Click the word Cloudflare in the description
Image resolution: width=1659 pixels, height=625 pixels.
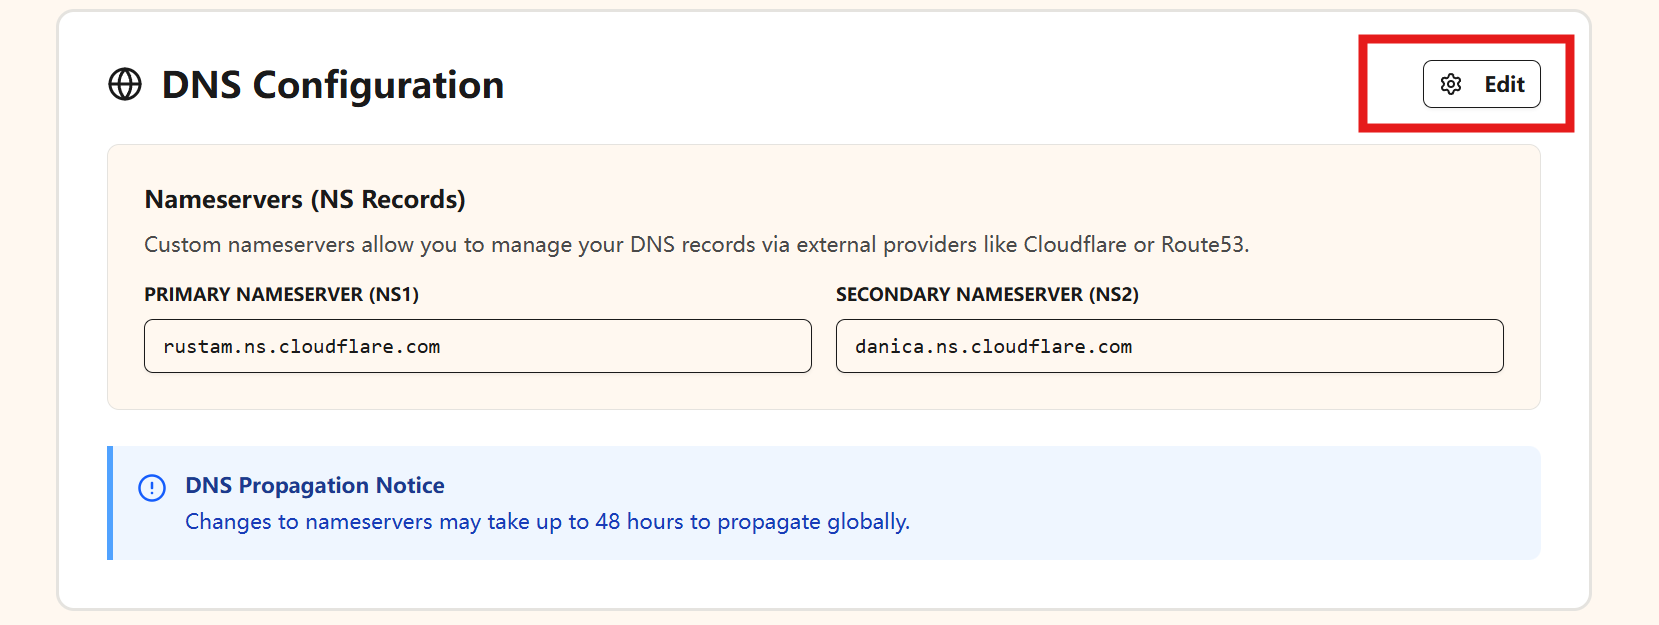click(x=1075, y=245)
